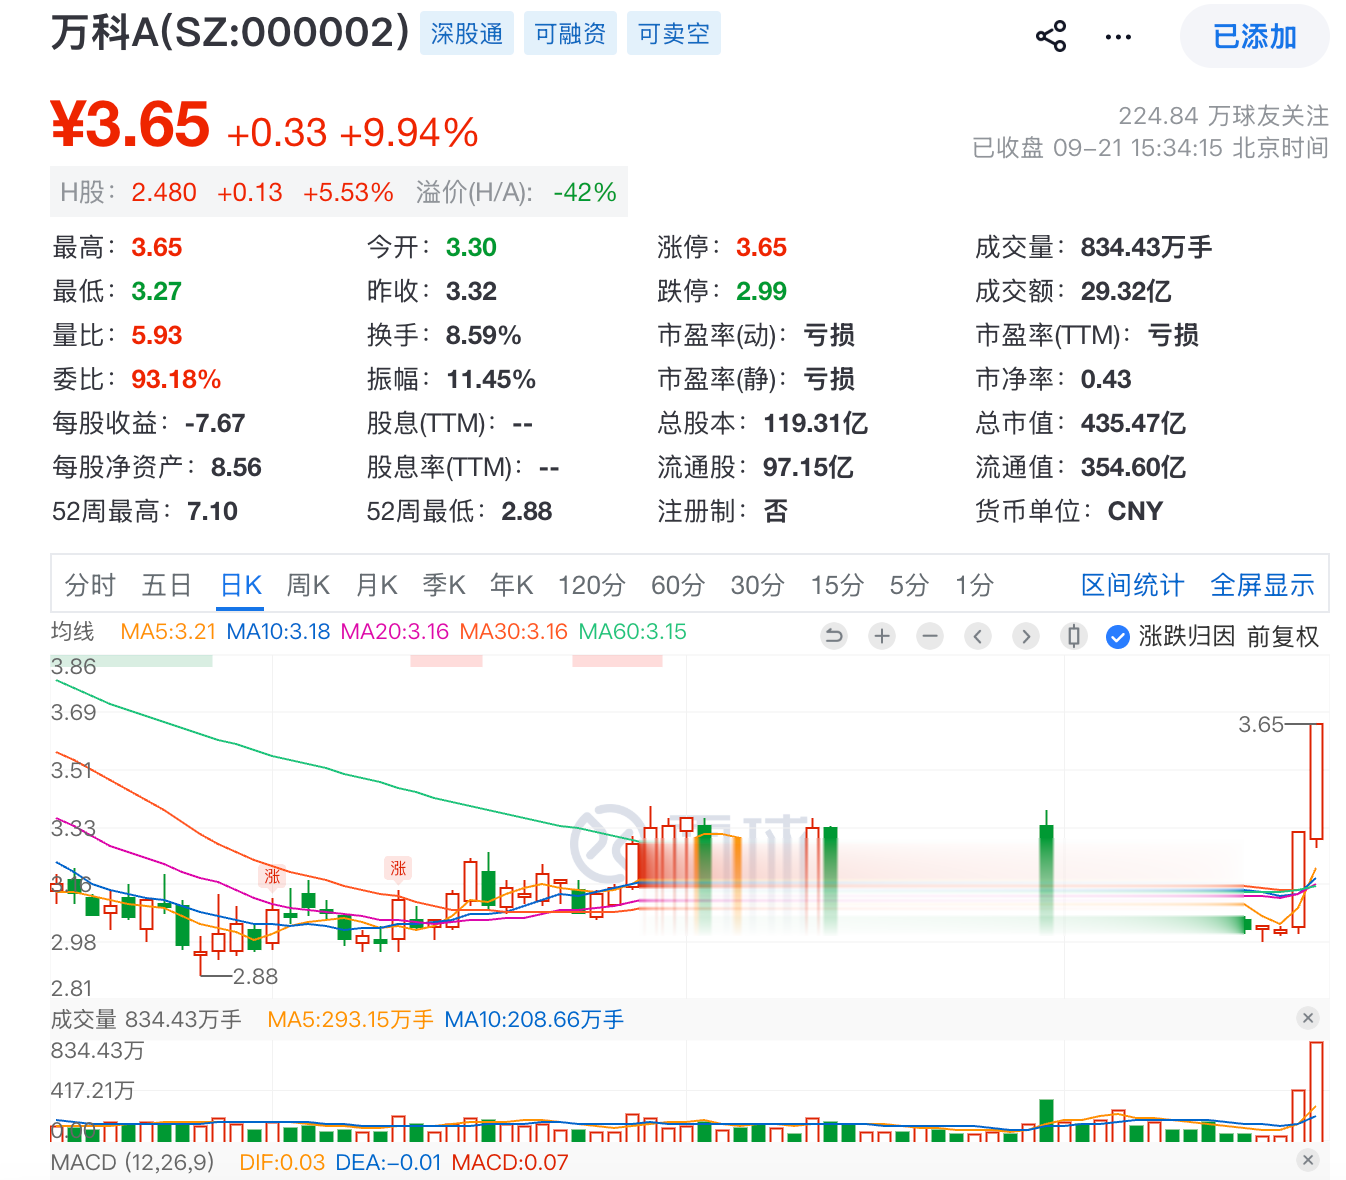This screenshot has width=1346, height=1180.
Task: Select the 60分 chart tab
Action: 678,585
